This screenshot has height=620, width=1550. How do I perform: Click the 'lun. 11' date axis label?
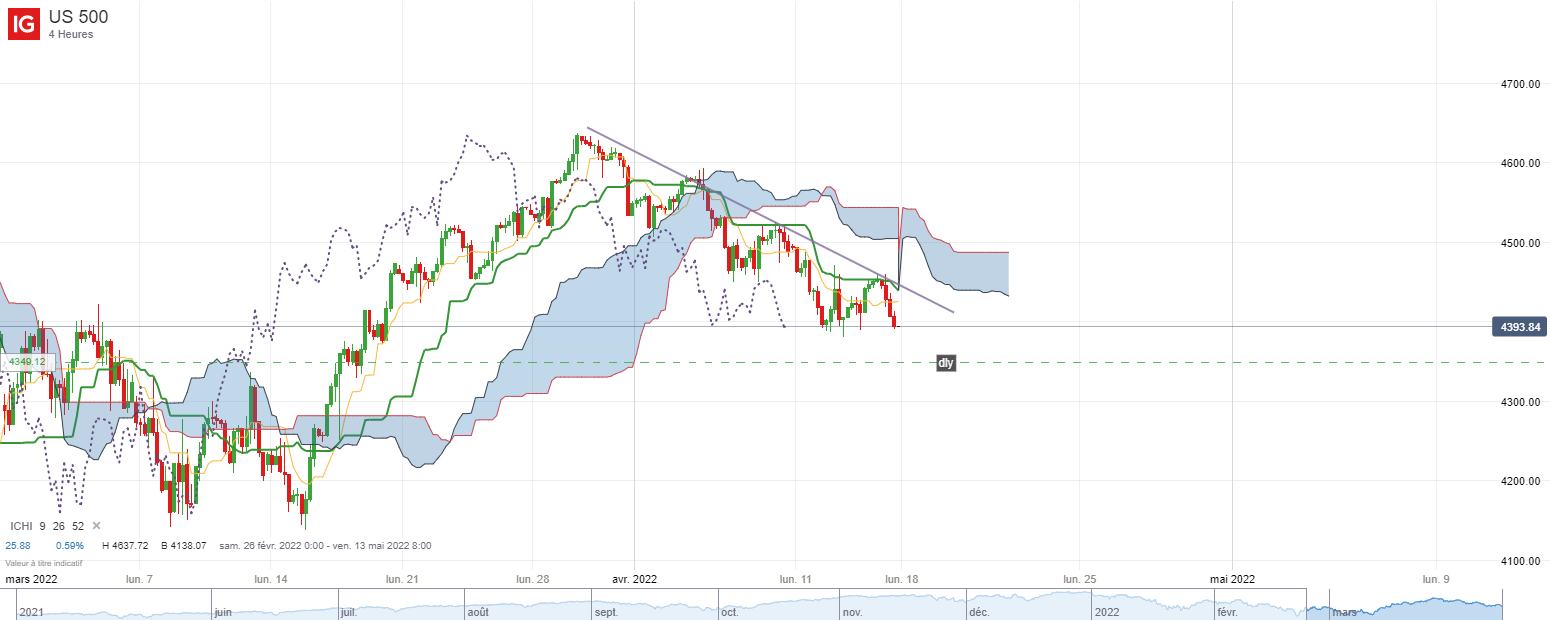point(795,579)
